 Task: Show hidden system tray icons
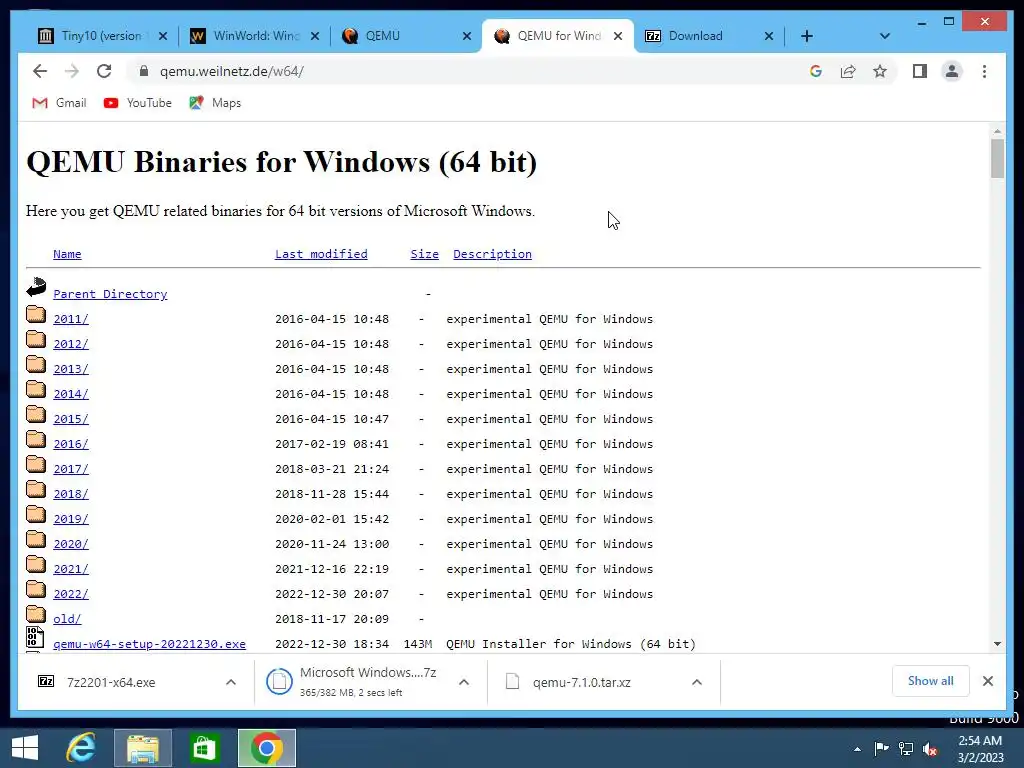tap(857, 749)
